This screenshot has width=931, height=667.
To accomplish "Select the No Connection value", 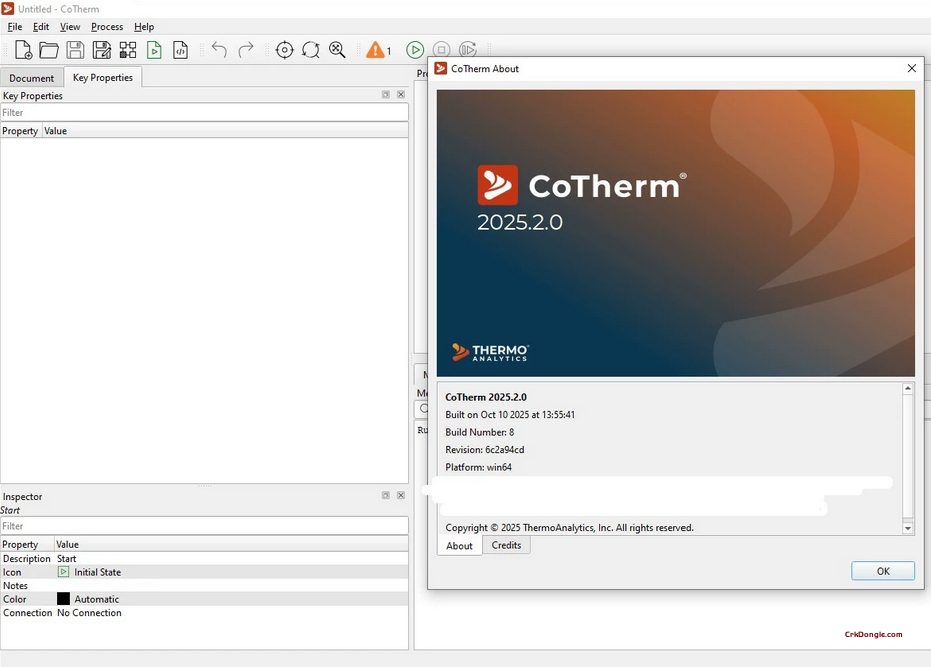I will coord(89,612).
